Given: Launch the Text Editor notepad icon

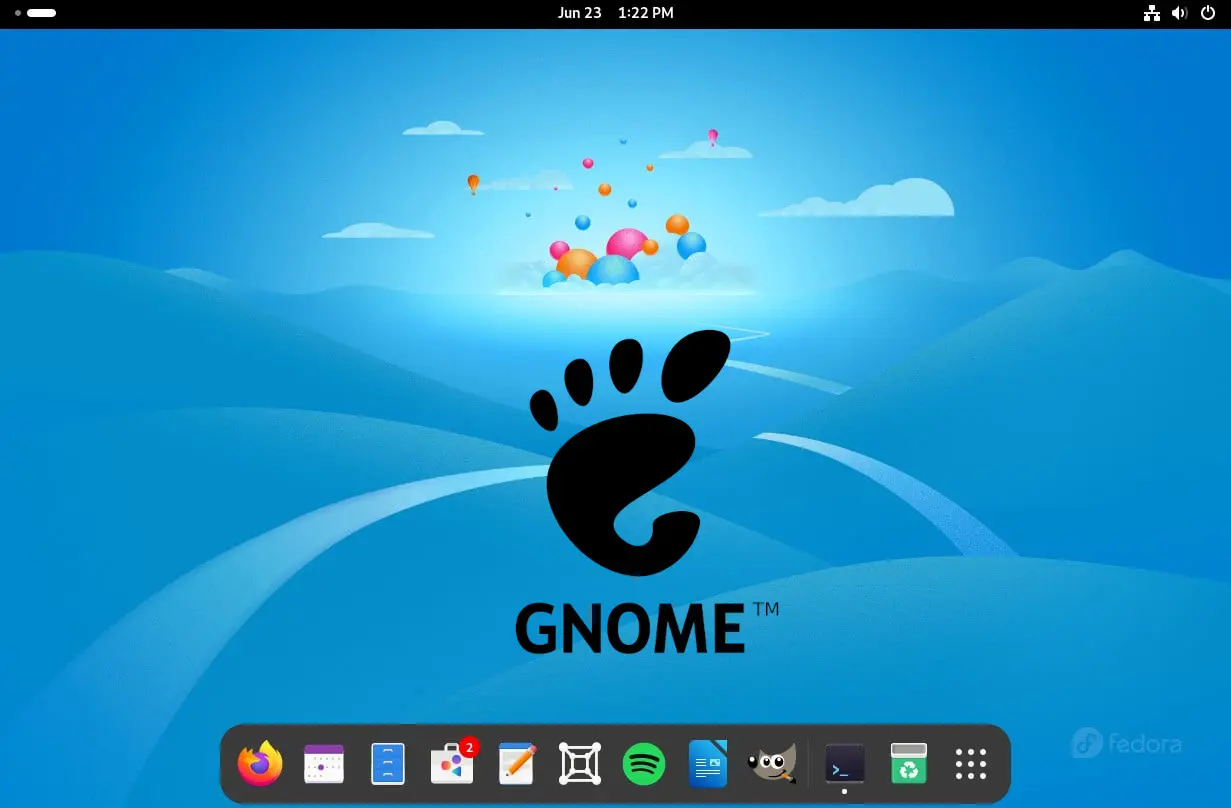Looking at the screenshot, I should point(518,764).
